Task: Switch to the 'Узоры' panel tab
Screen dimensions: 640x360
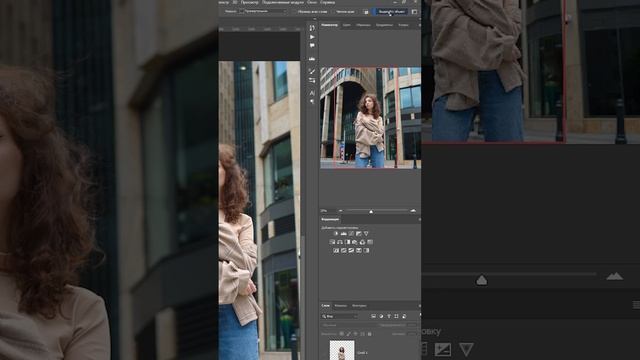Action: pos(403,25)
